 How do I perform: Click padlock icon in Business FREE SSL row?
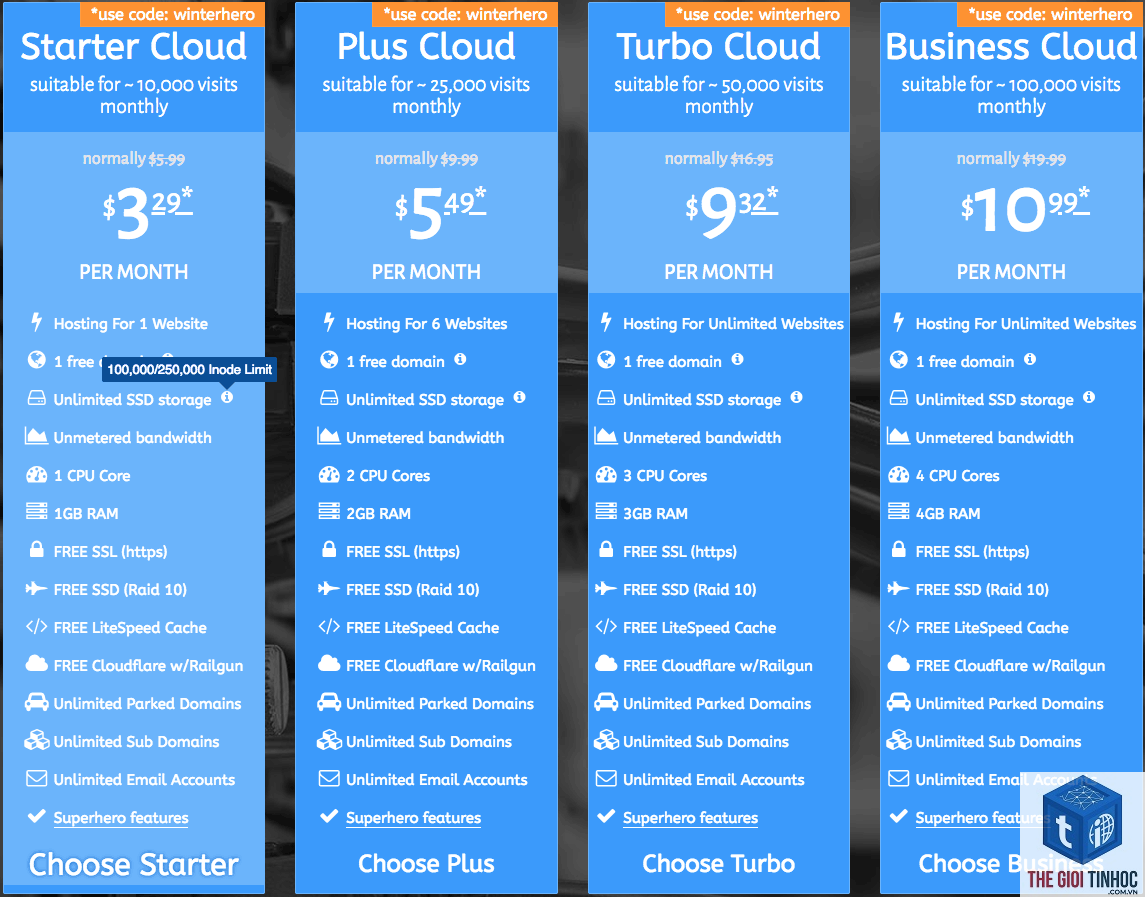(898, 549)
